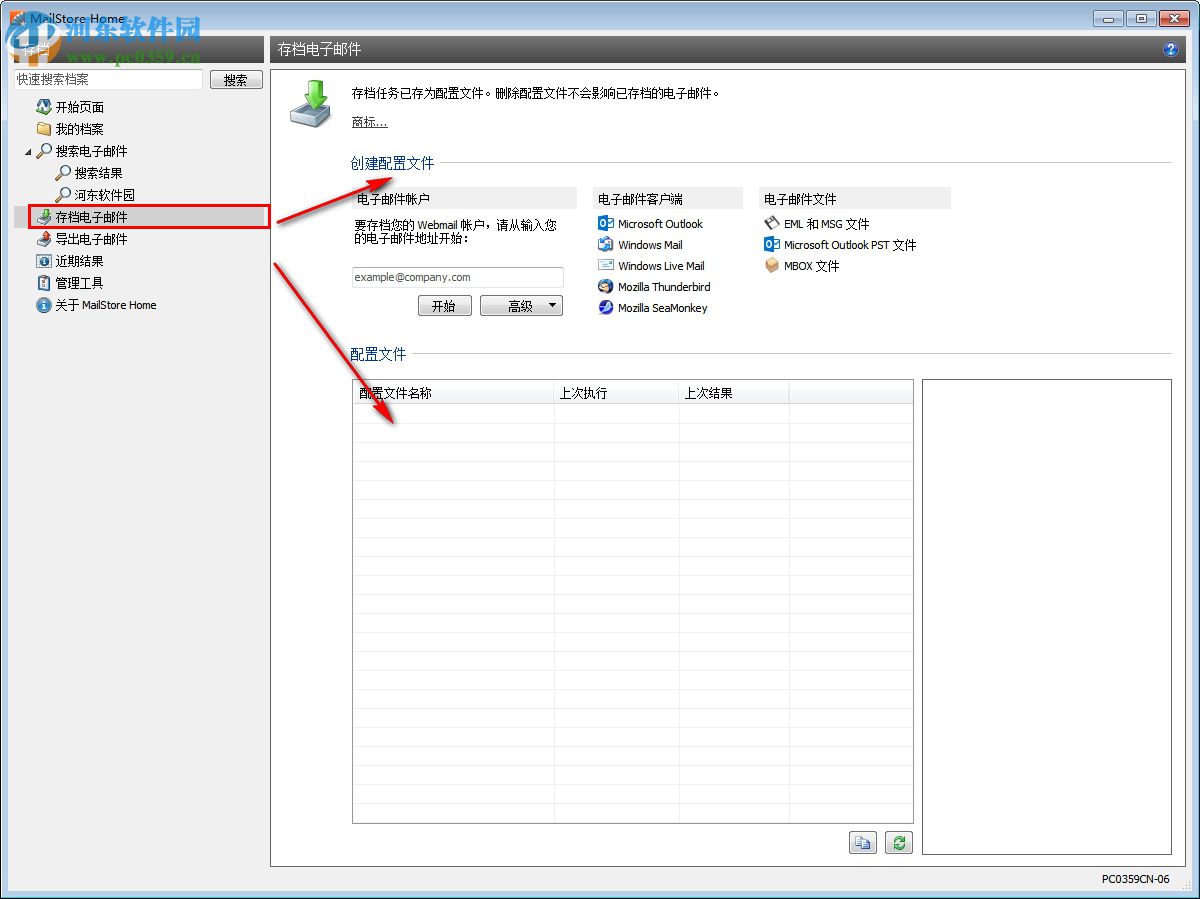Click the MBOX 文件 box icon
1200x899 pixels.
tap(772, 266)
